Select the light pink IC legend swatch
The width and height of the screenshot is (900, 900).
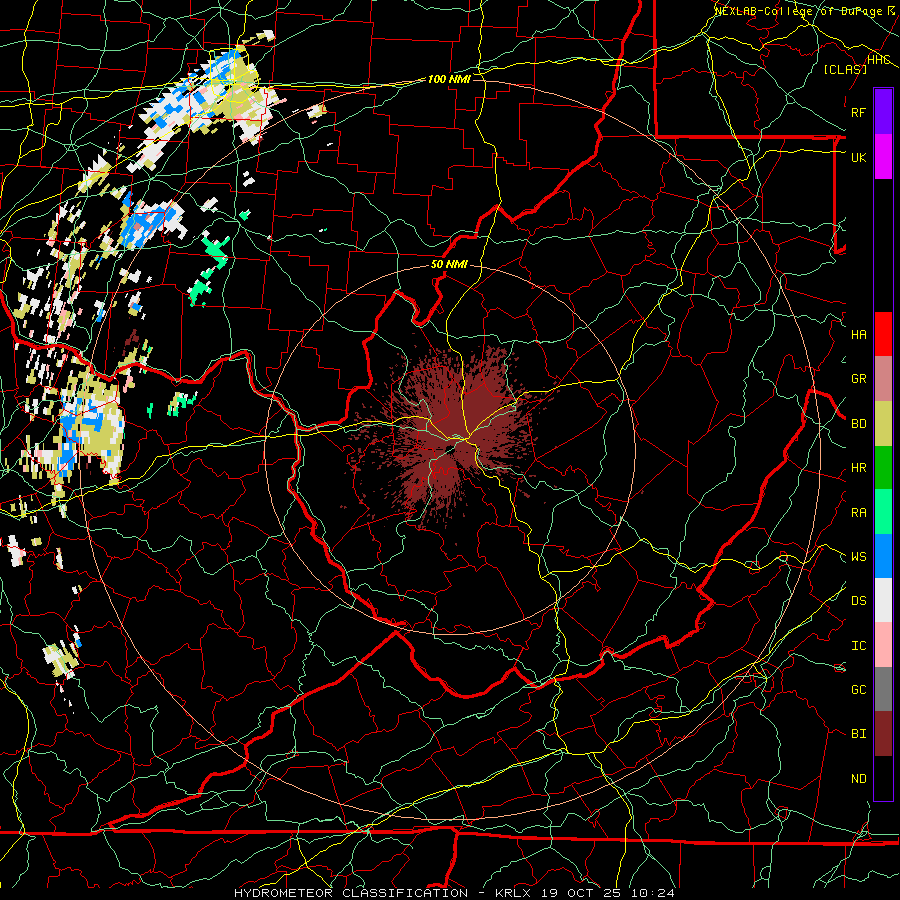tap(883, 645)
